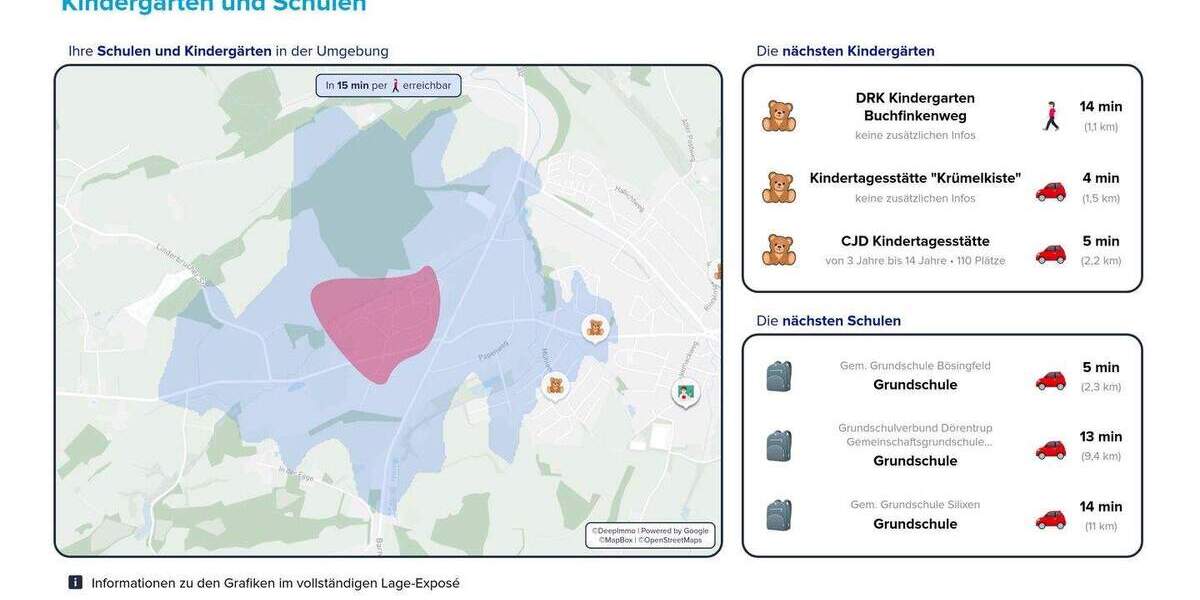Open the CJD Kindertagesstätte entry title
Image resolution: width=1200 pixels, height=600 pixels.
(915, 241)
